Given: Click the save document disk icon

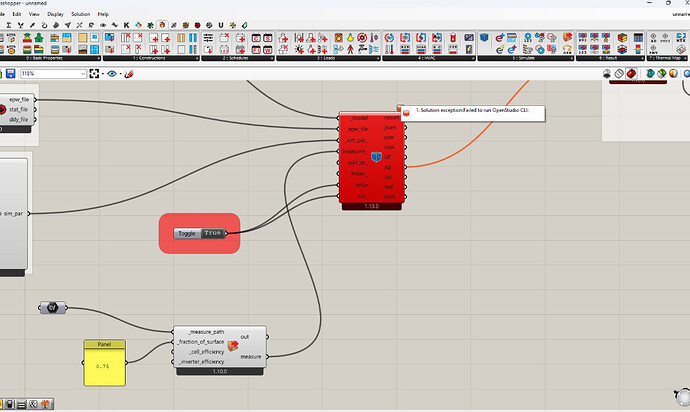Looking at the screenshot, I should pos(11,74).
